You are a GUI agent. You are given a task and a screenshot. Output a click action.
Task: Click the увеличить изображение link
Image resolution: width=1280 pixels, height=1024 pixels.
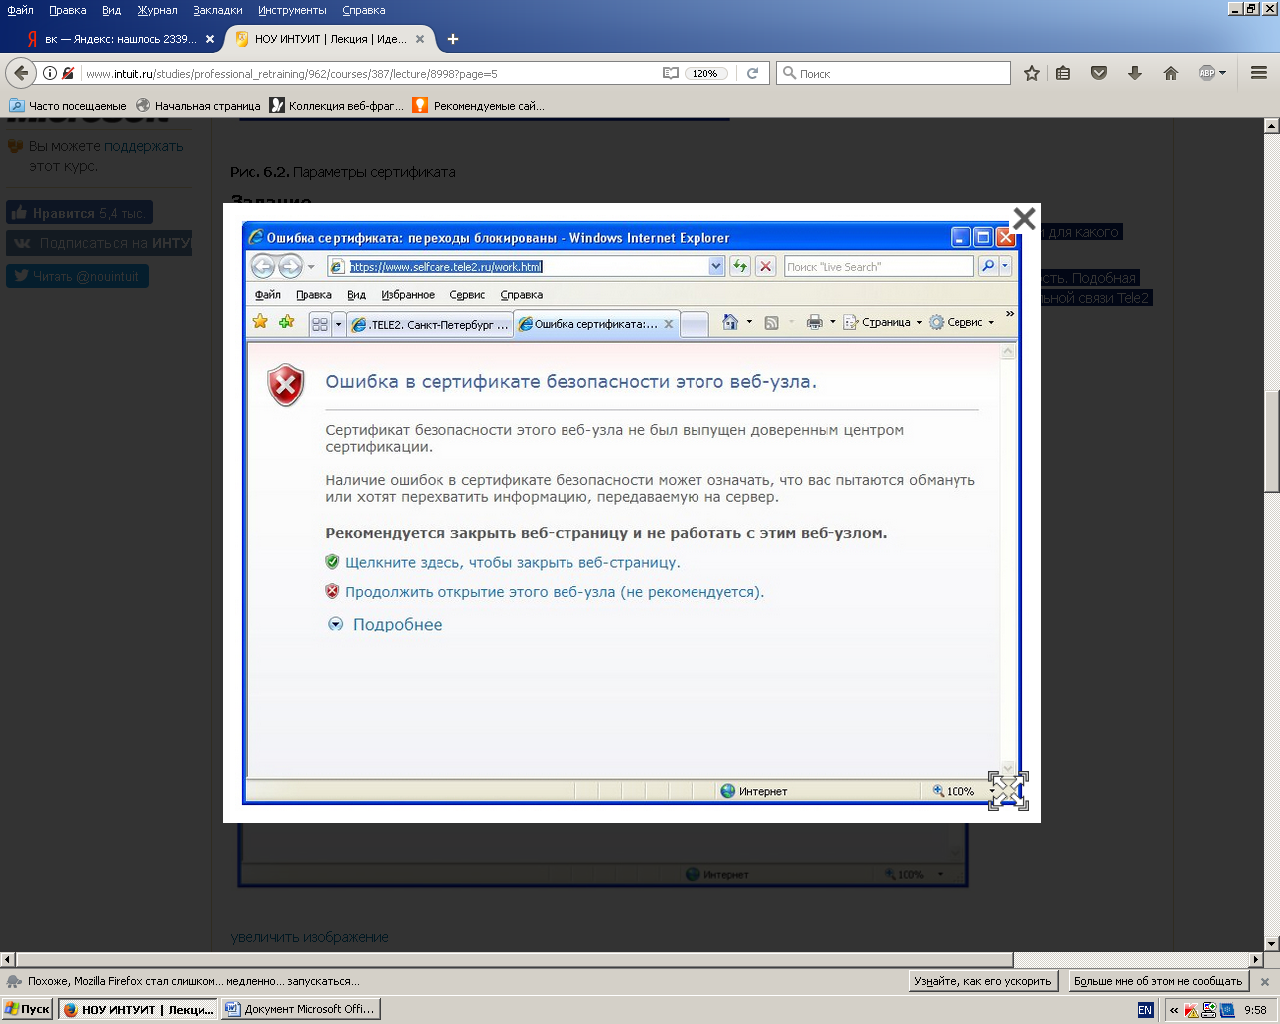[309, 937]
